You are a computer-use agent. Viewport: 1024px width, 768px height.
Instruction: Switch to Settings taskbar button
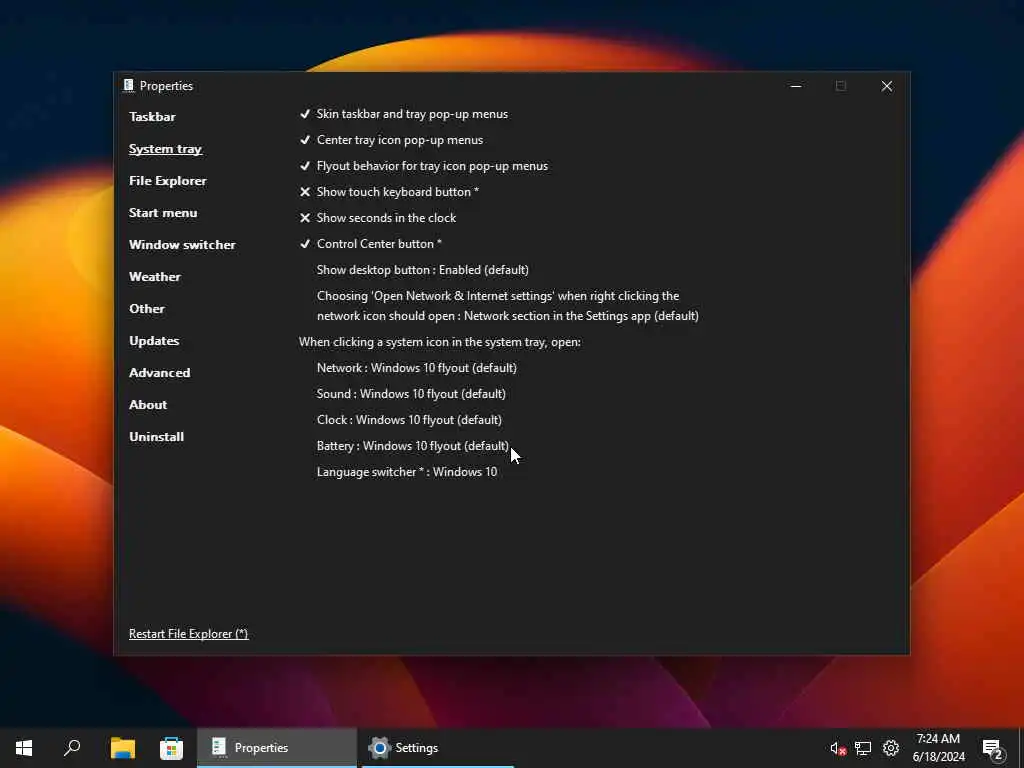click(x=438, y=748)
